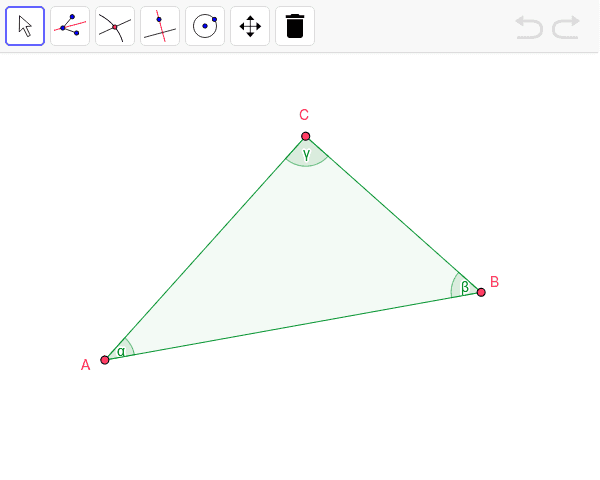Click the label C

click(x=304, y=115)
